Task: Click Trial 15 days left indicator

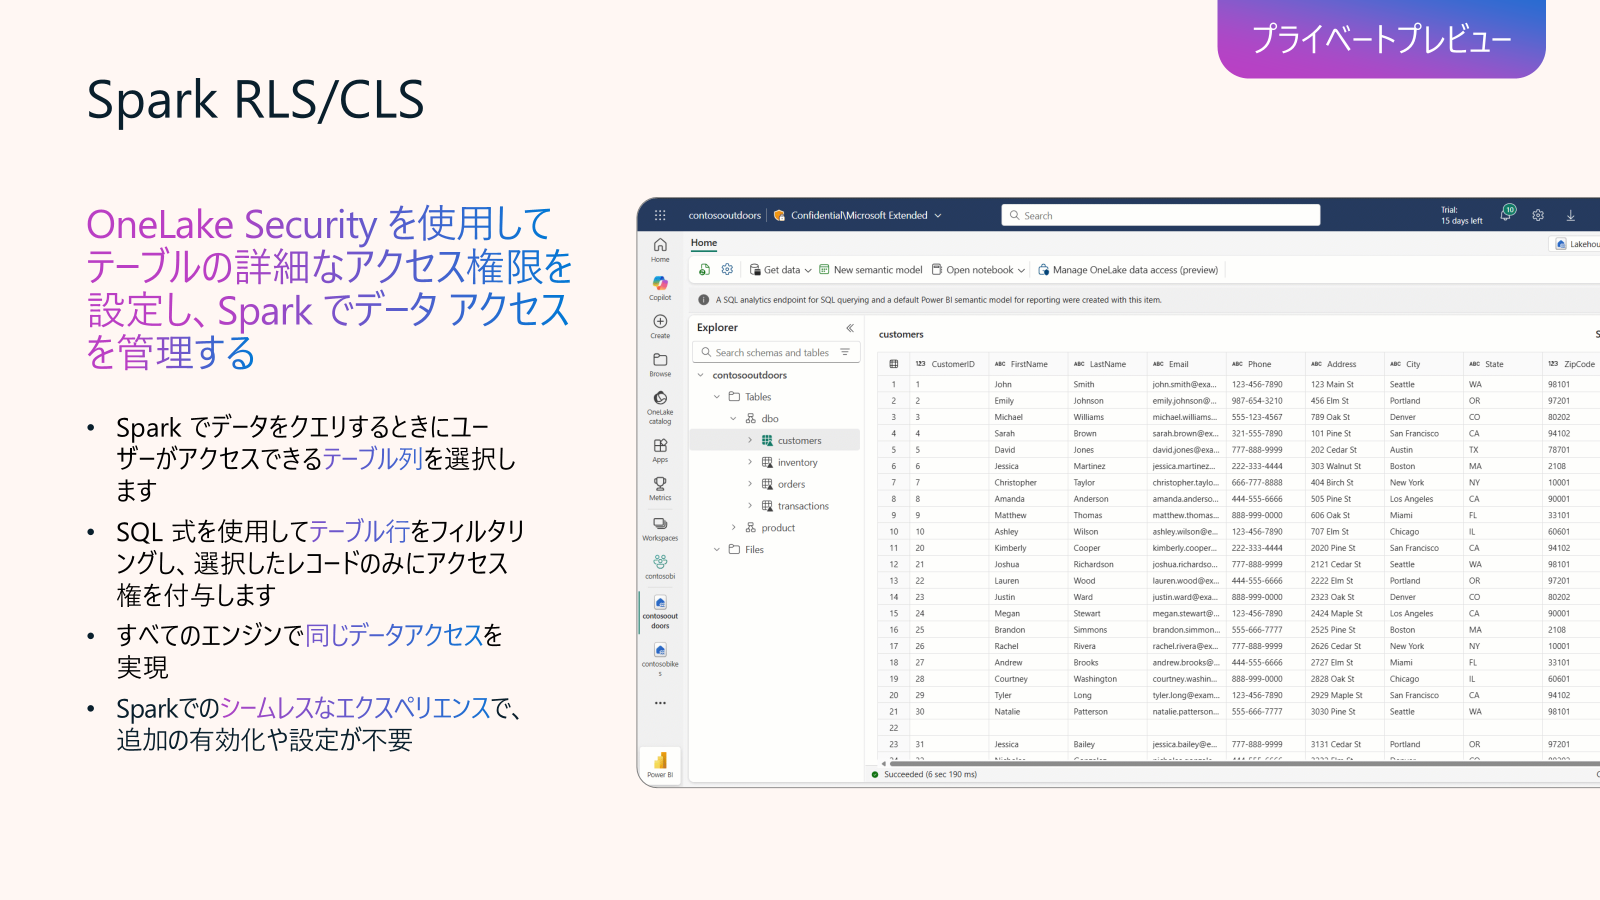Action: (x=1461, y=215)
